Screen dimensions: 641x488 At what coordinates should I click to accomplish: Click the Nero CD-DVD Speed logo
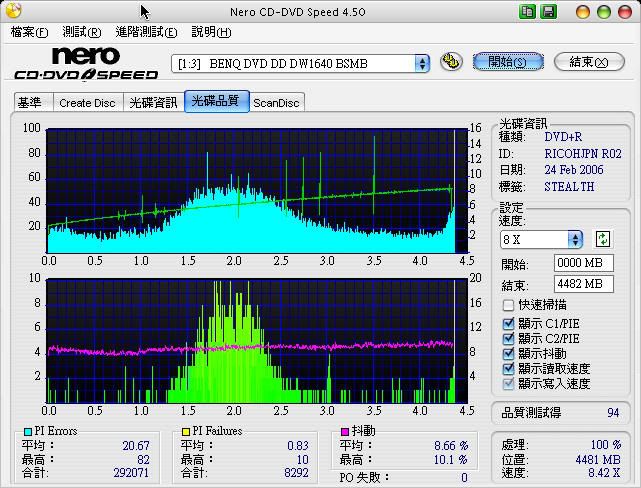[86, 63]
